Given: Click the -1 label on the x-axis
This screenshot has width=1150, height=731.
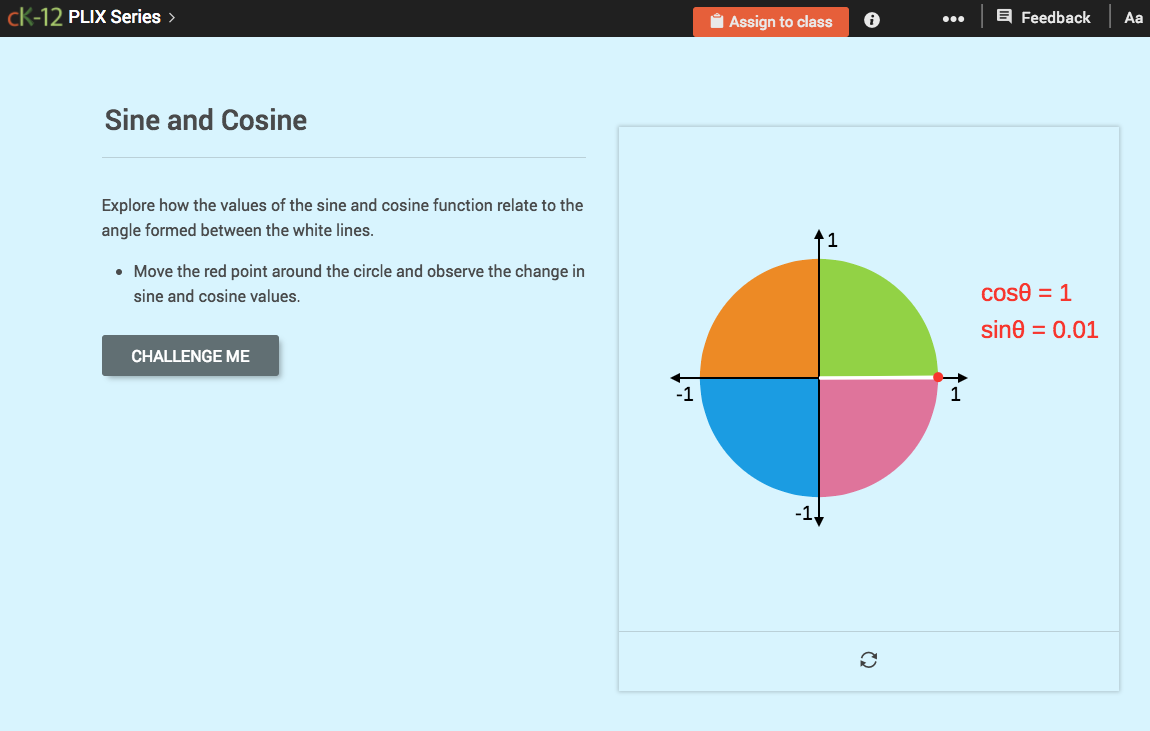Looking at the screenshot, I should pyautogui.click(x=684, y=394).
